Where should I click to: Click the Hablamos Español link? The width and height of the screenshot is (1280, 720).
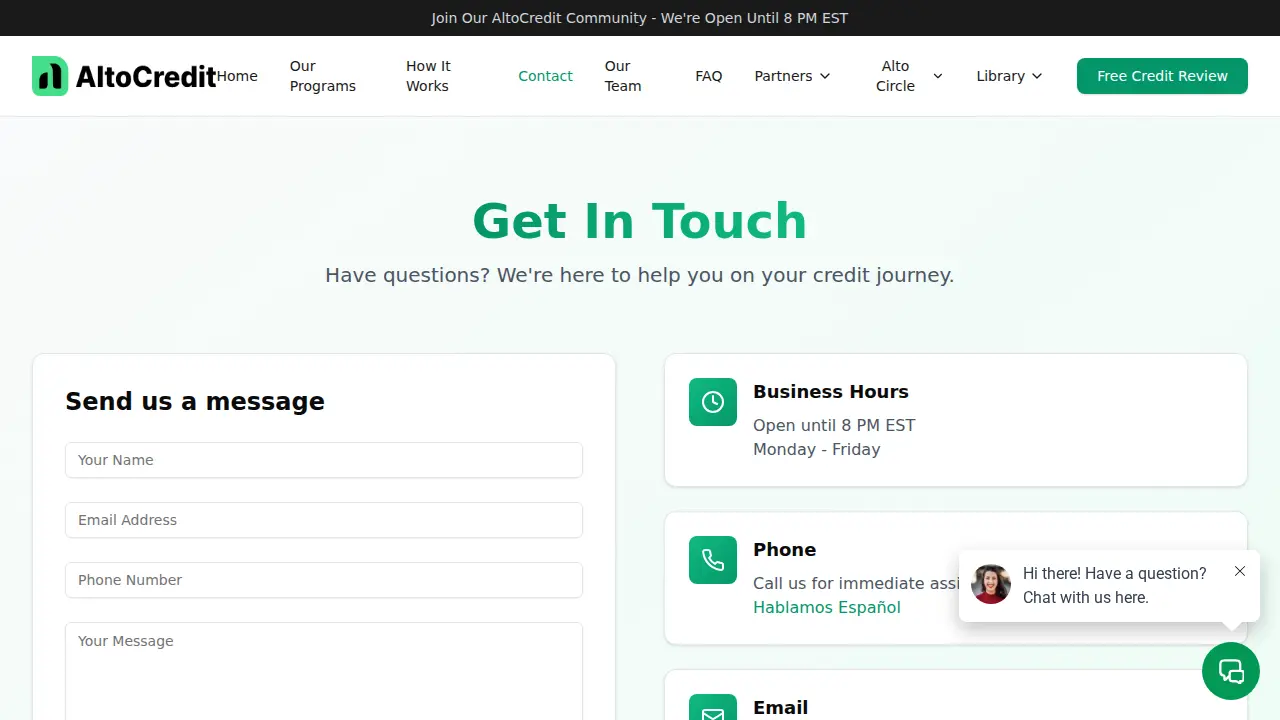pyautogui.click(x=827, y=607)
